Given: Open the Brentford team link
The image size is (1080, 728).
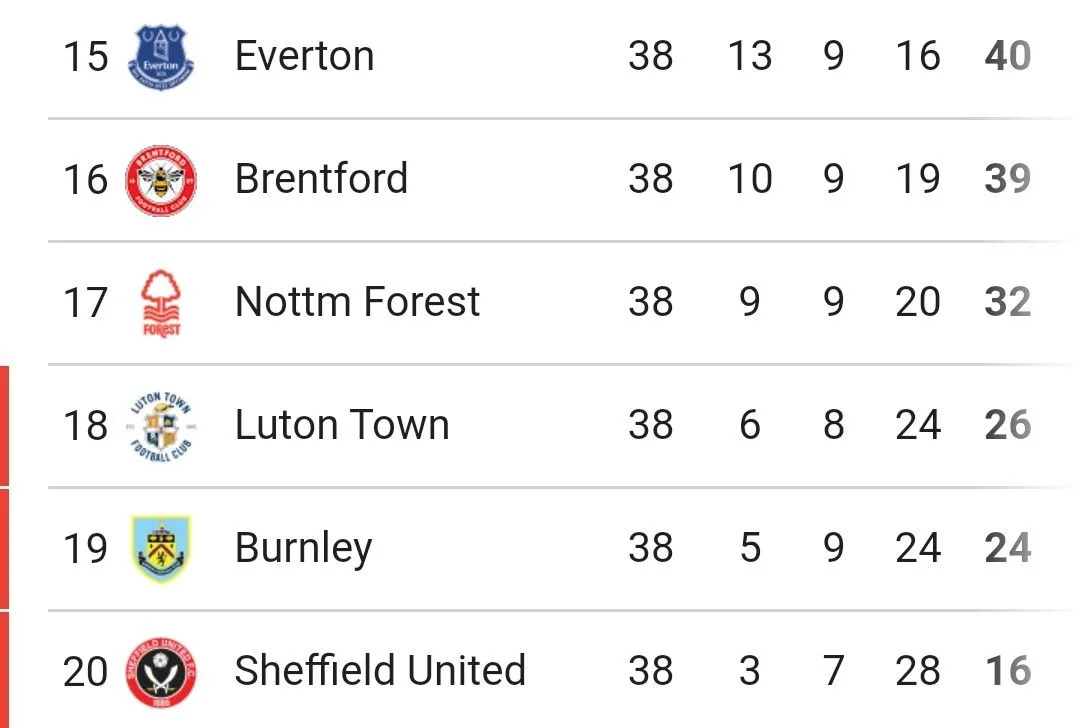Looking at the screenshot, I should coord(321,178).
